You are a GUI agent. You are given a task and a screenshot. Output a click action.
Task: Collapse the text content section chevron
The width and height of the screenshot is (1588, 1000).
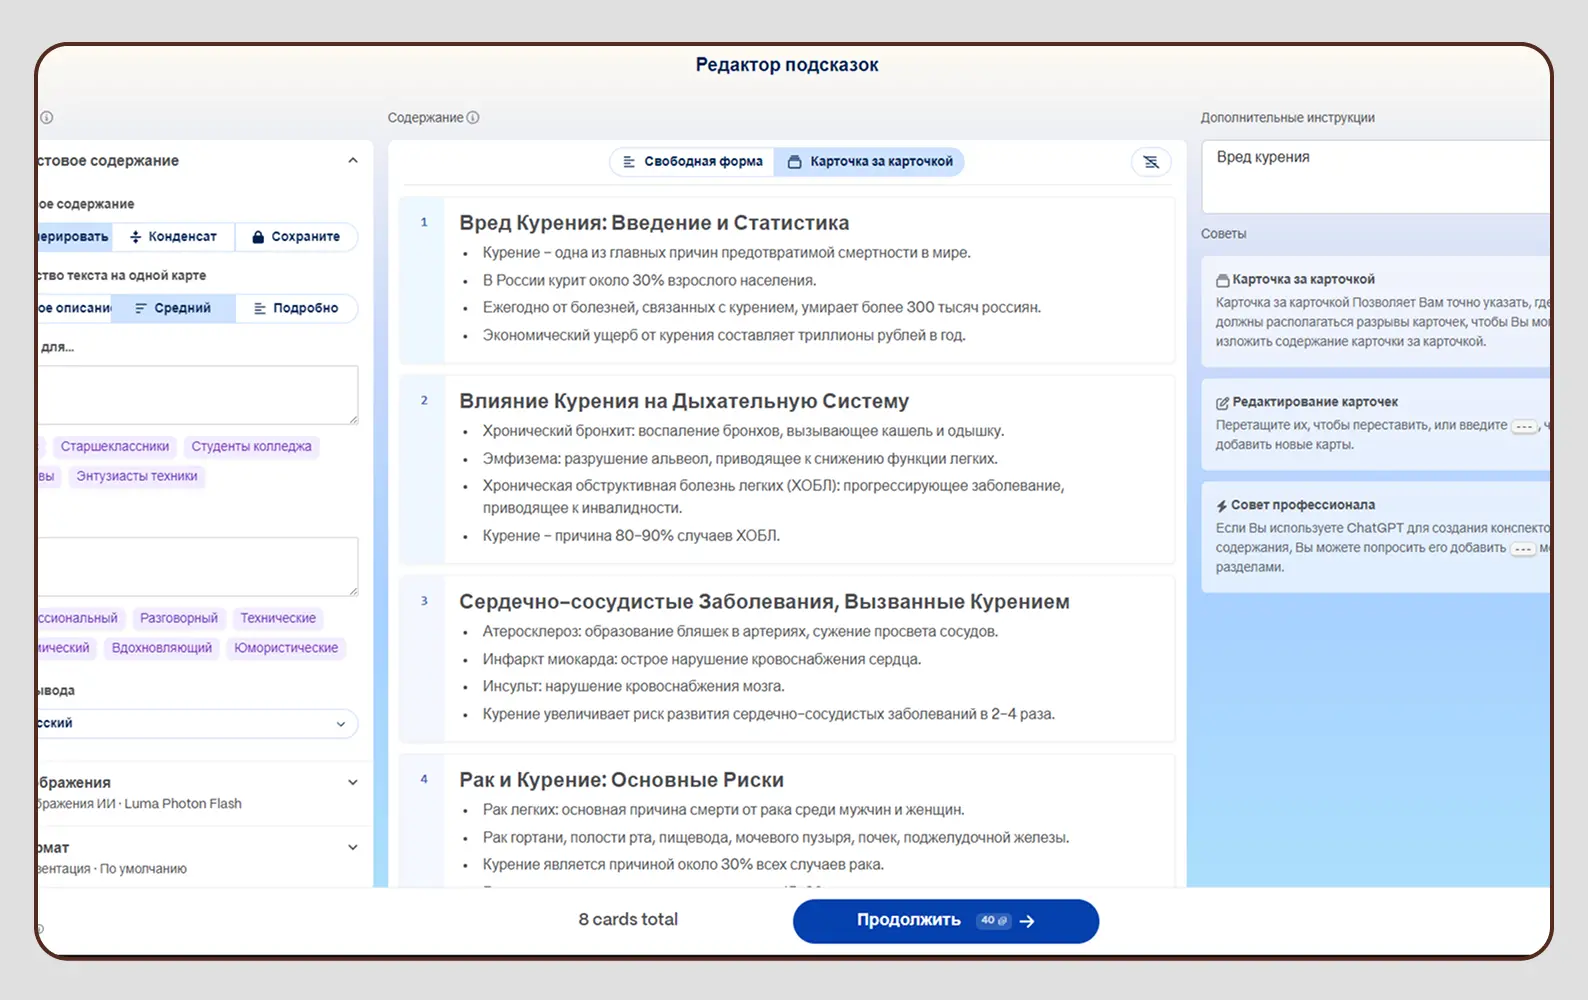click(x=353, y=161)
